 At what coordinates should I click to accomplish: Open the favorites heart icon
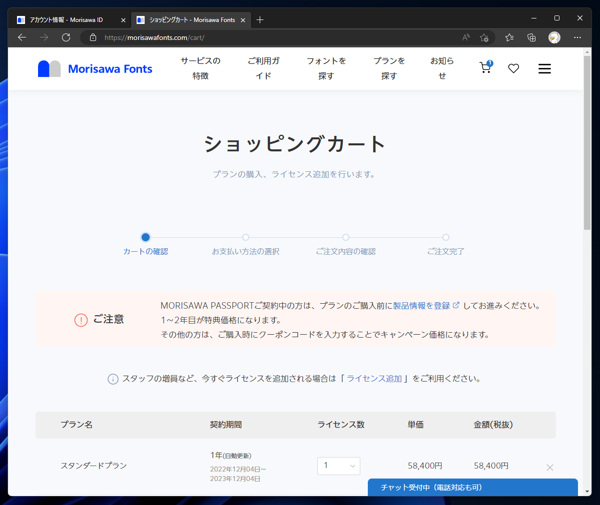coord(513,68)
